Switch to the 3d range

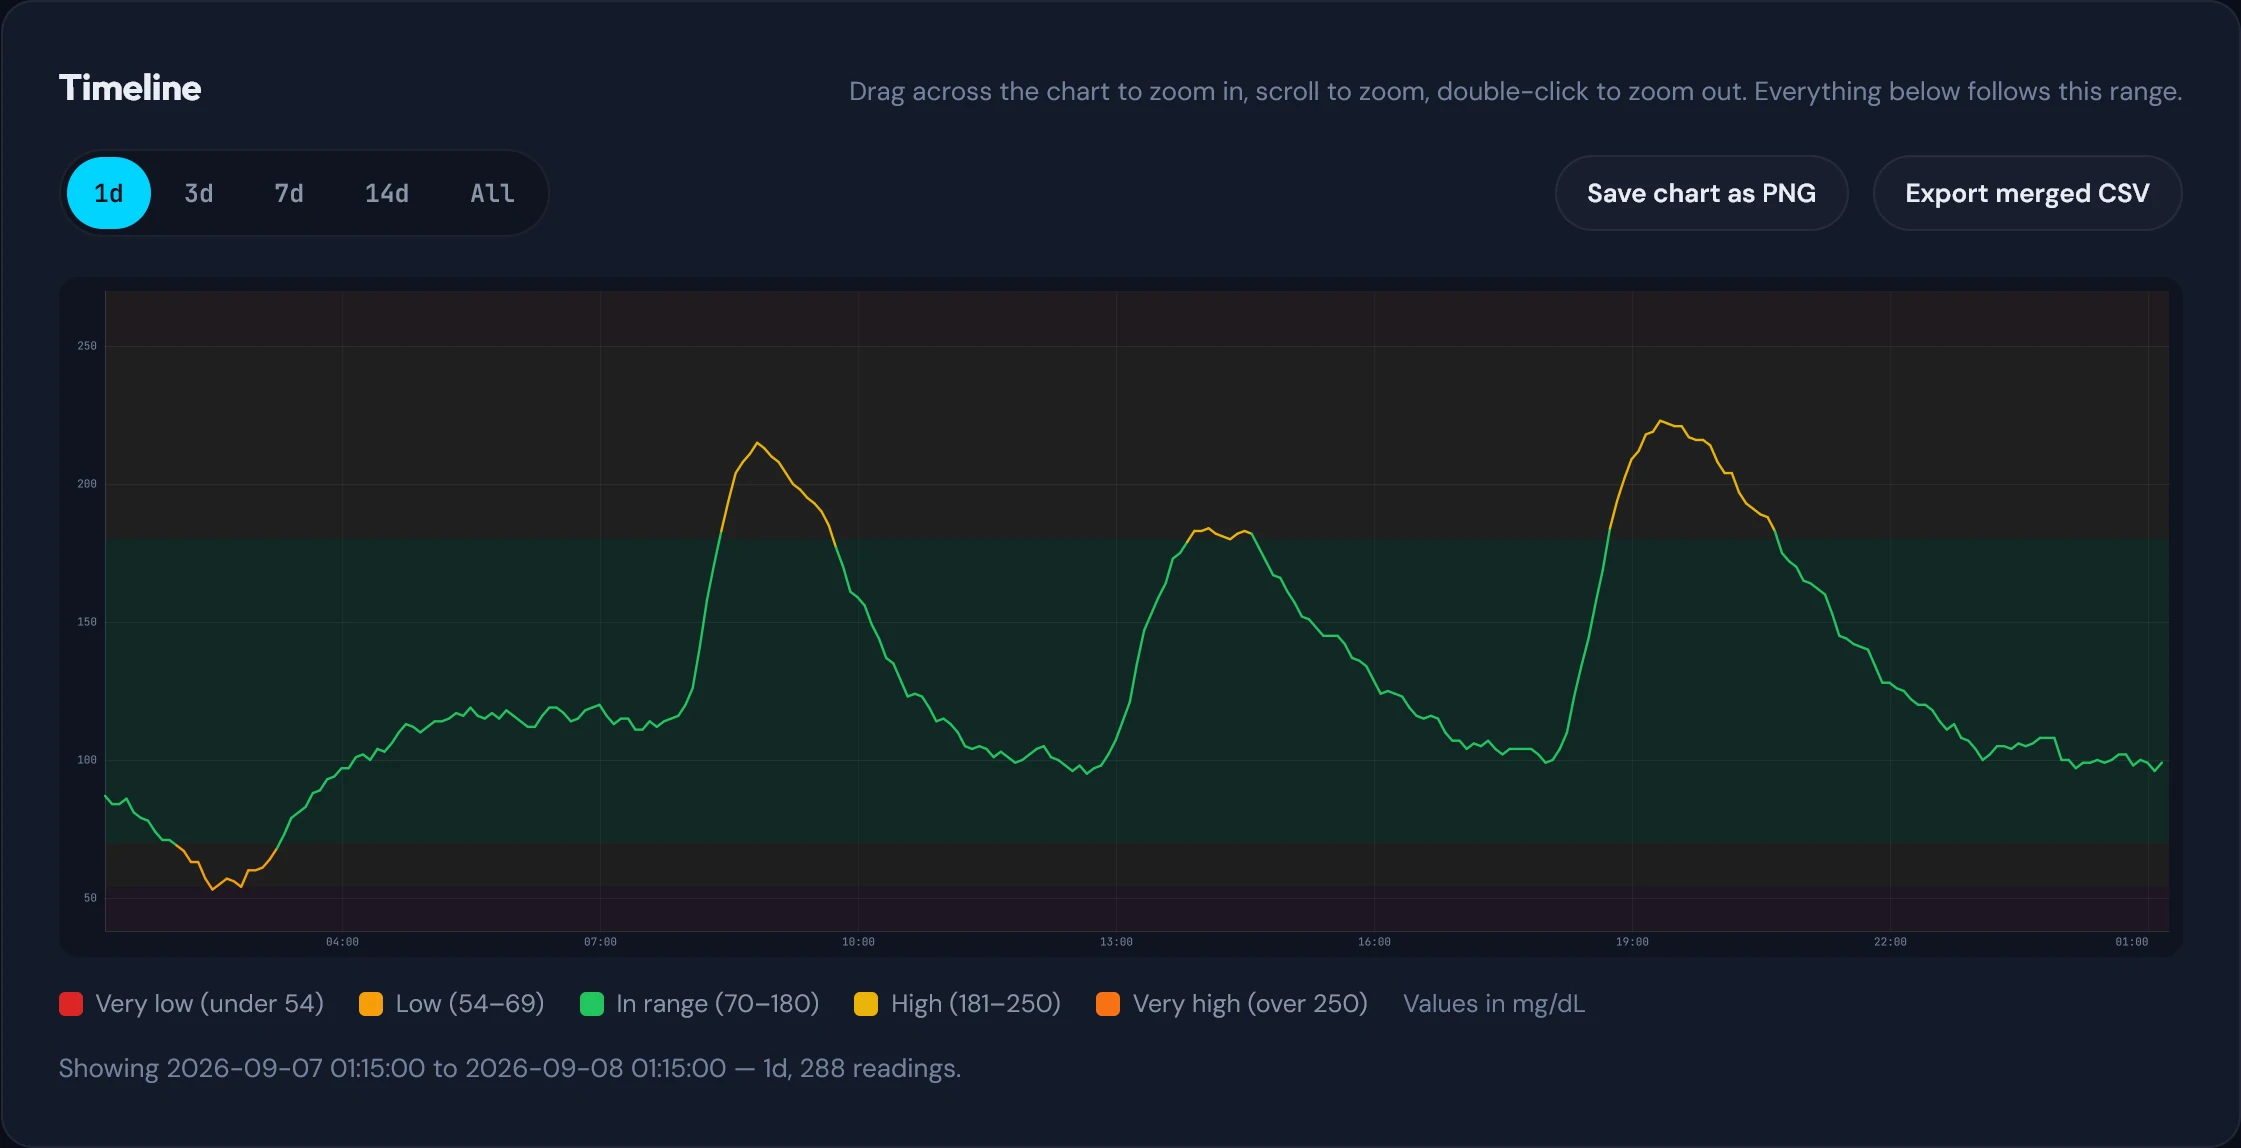coord(198,193)
